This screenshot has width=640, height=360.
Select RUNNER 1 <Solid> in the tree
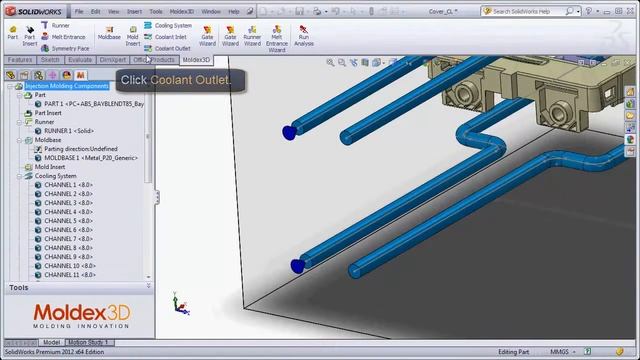(64, 131)
